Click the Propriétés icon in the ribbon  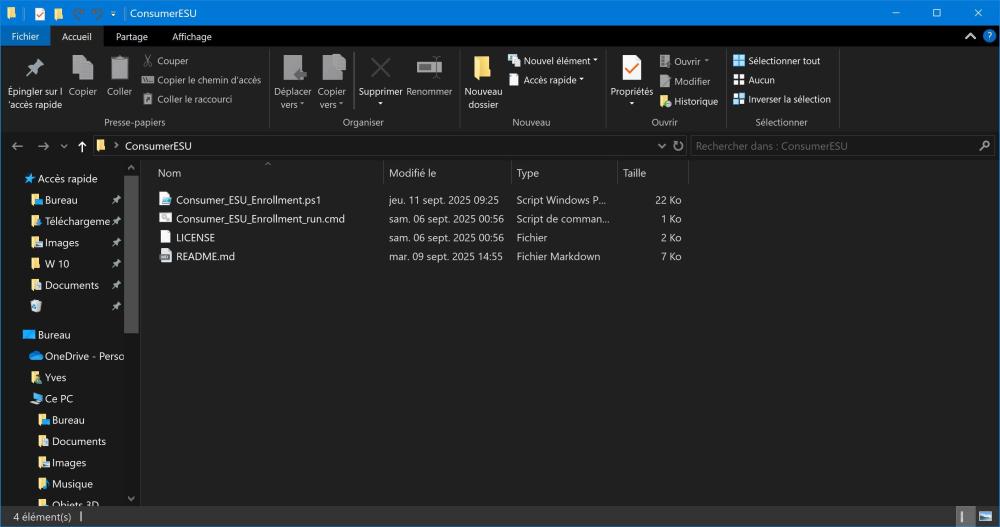631,70
